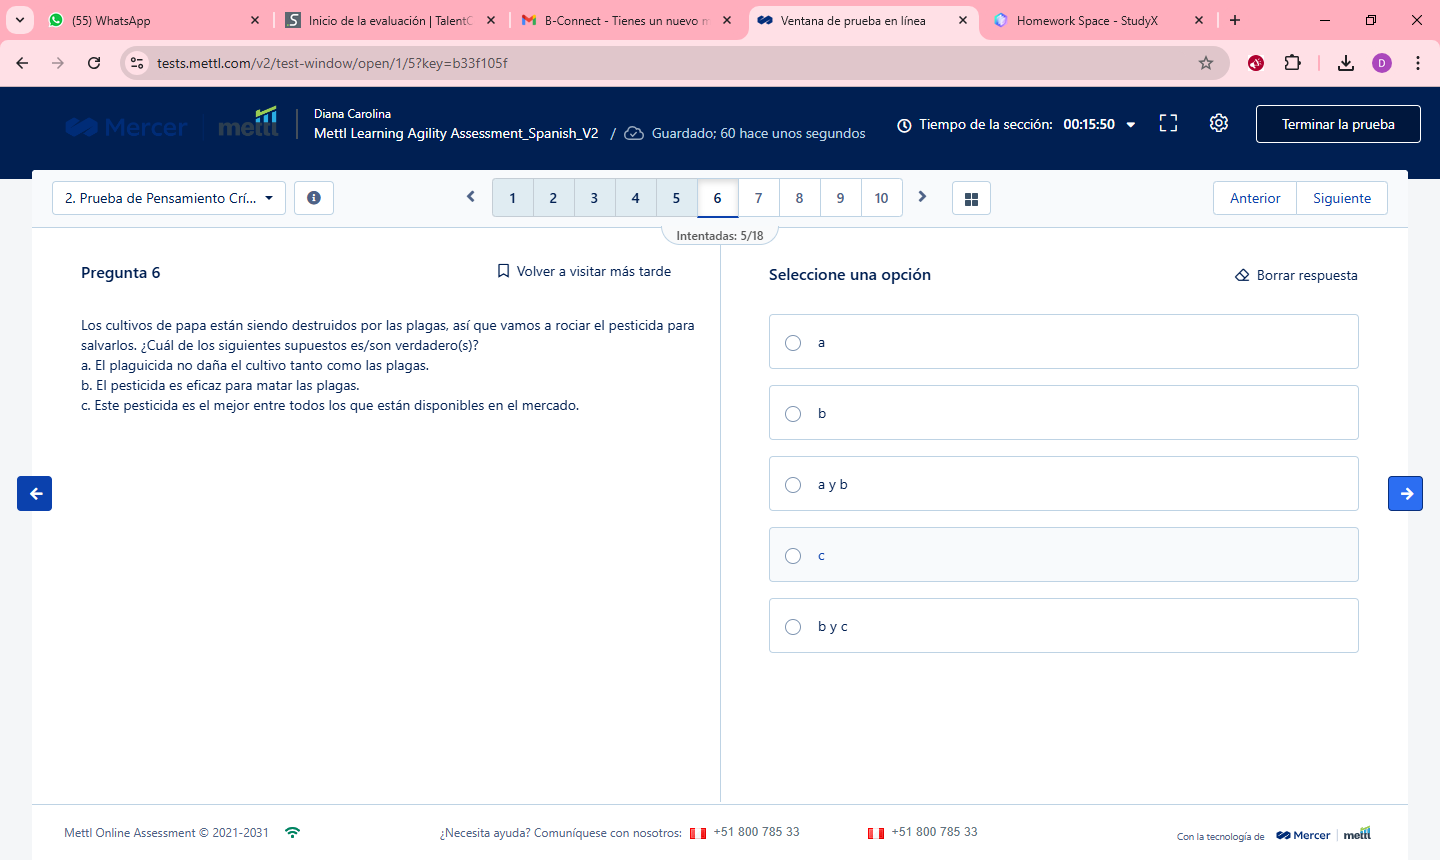Click the red extension icon in toolbar
This screenshot has height=860, width=1440.
(1256, 63)
